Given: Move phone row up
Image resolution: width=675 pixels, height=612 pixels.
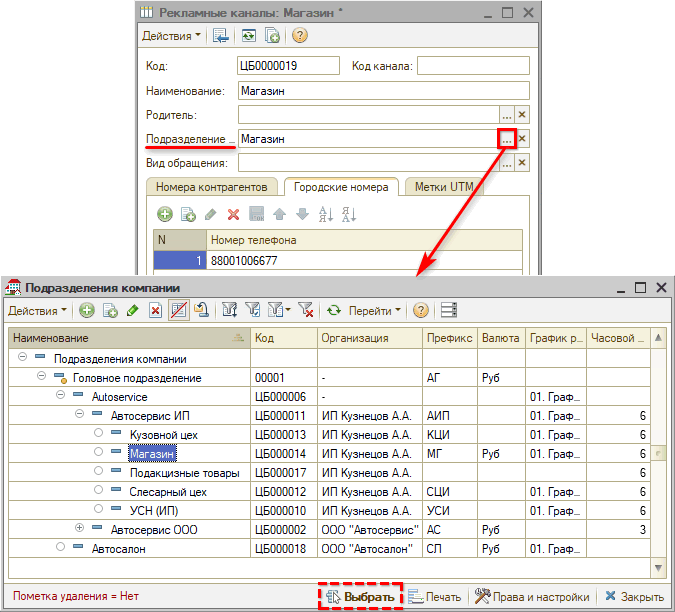Looking at the screenshot, I should click(x=279, y=214).
